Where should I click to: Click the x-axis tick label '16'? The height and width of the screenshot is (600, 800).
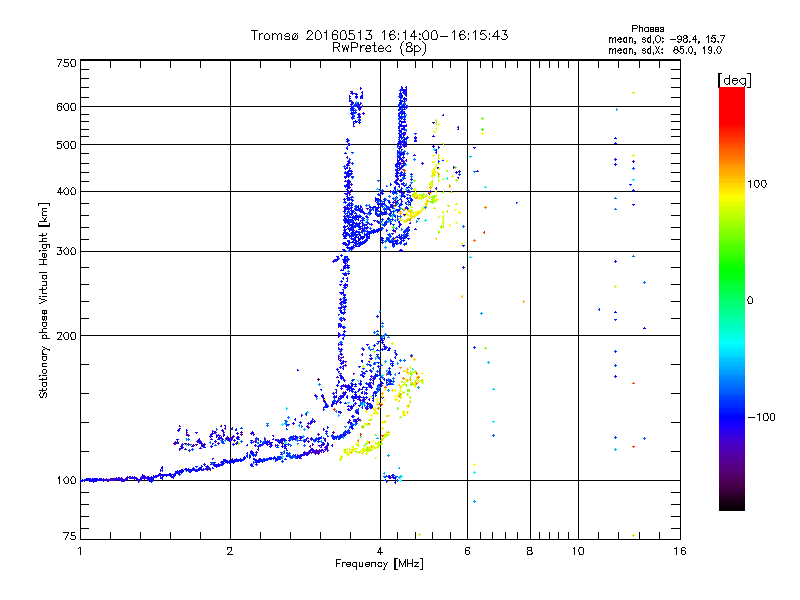point(680,551)
